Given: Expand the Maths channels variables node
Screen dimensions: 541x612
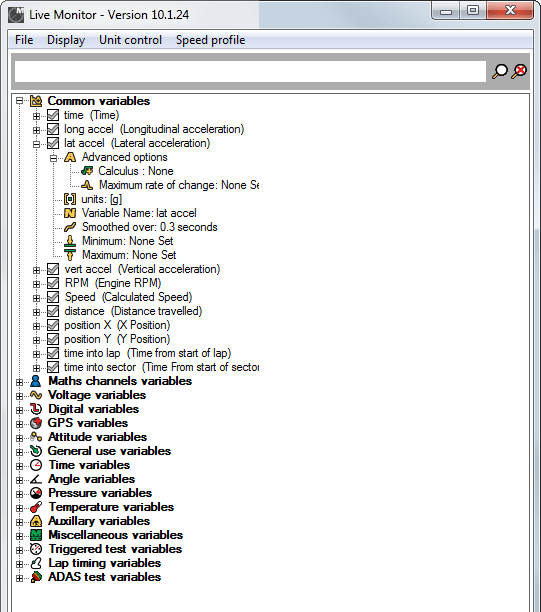Looking at the screenshot, I should (x=19, y=381).
